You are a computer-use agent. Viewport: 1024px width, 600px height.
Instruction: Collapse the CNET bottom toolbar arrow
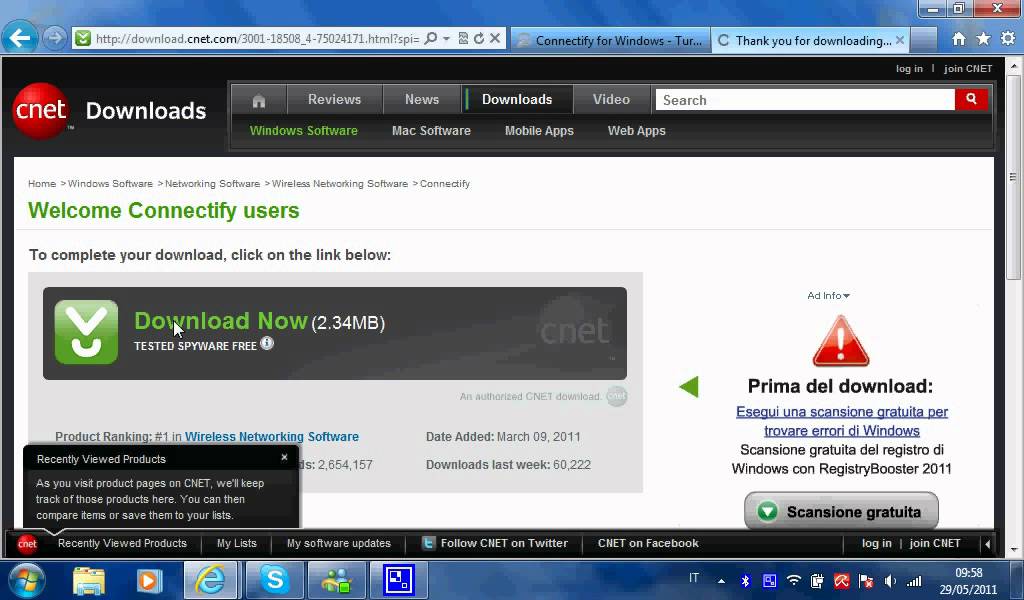pyautogui.click(x=987, y=543)
